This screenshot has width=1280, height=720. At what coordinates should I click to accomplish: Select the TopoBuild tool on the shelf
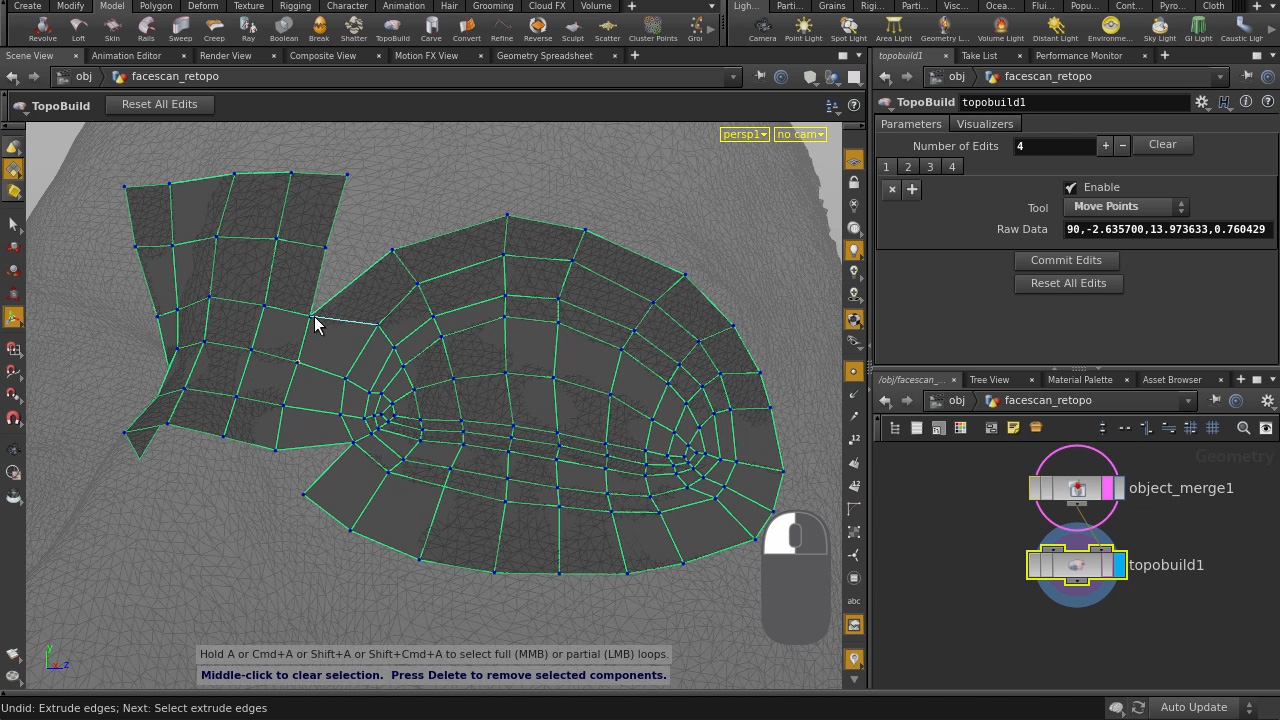(x=393, y=25)
